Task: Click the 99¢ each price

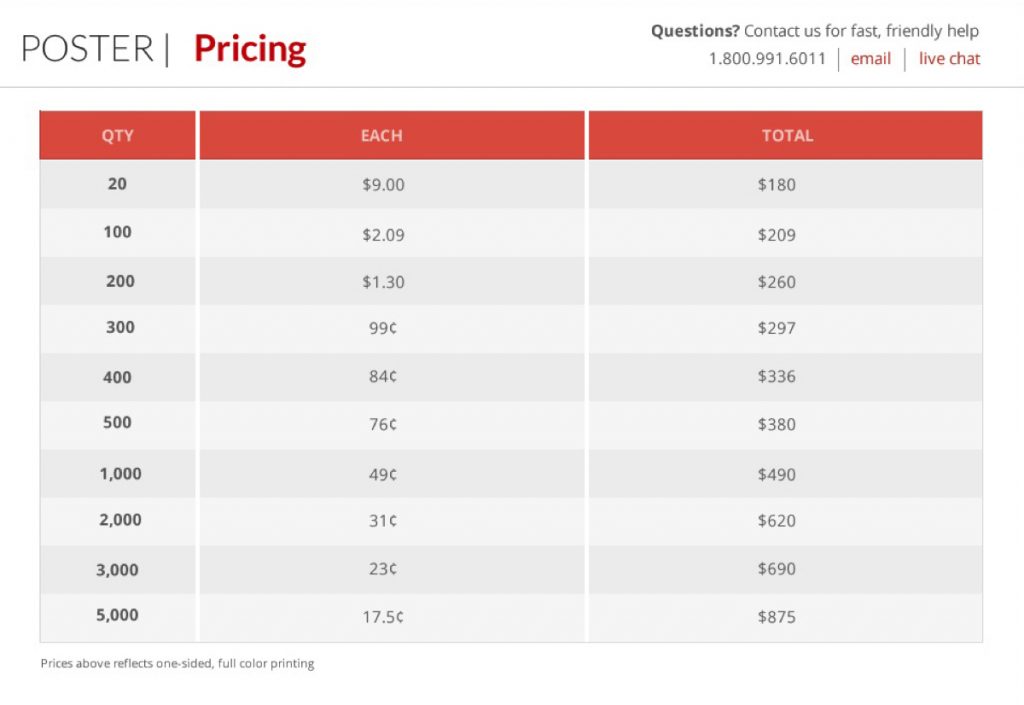Action: (383, 328)
